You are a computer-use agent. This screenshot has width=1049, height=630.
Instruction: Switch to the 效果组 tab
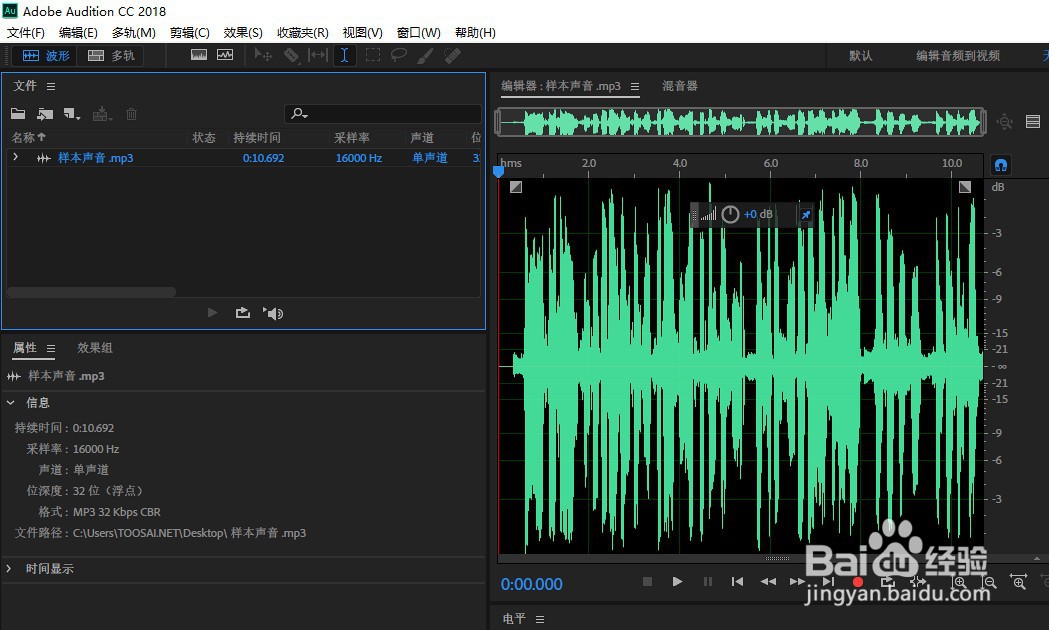pos(94,348)
